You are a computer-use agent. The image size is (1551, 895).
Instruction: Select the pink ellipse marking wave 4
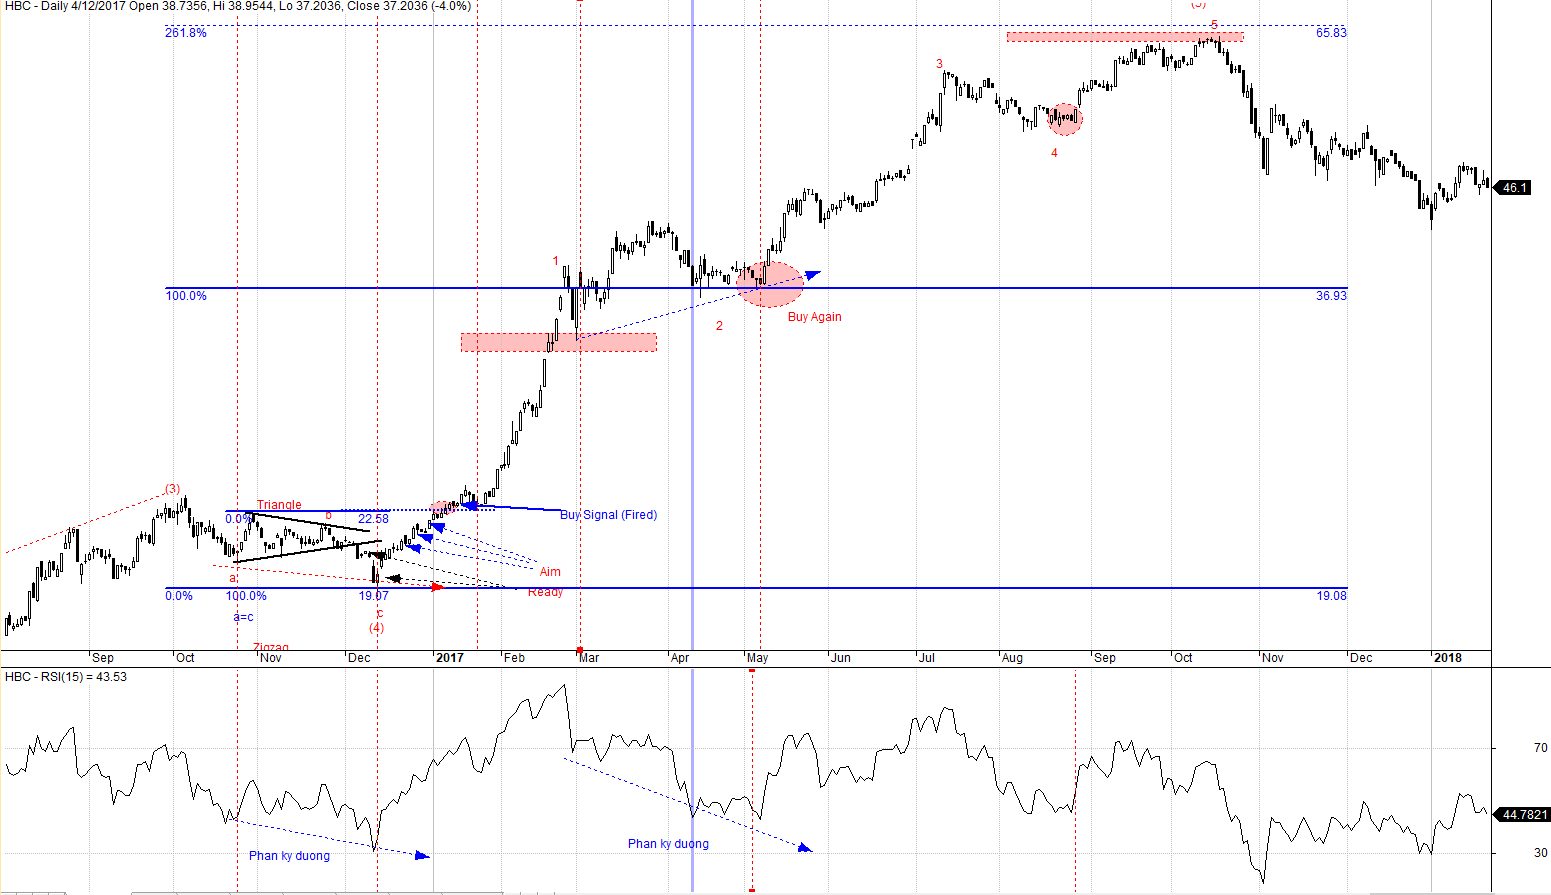pyautogui.click(x=1064, y=119)
